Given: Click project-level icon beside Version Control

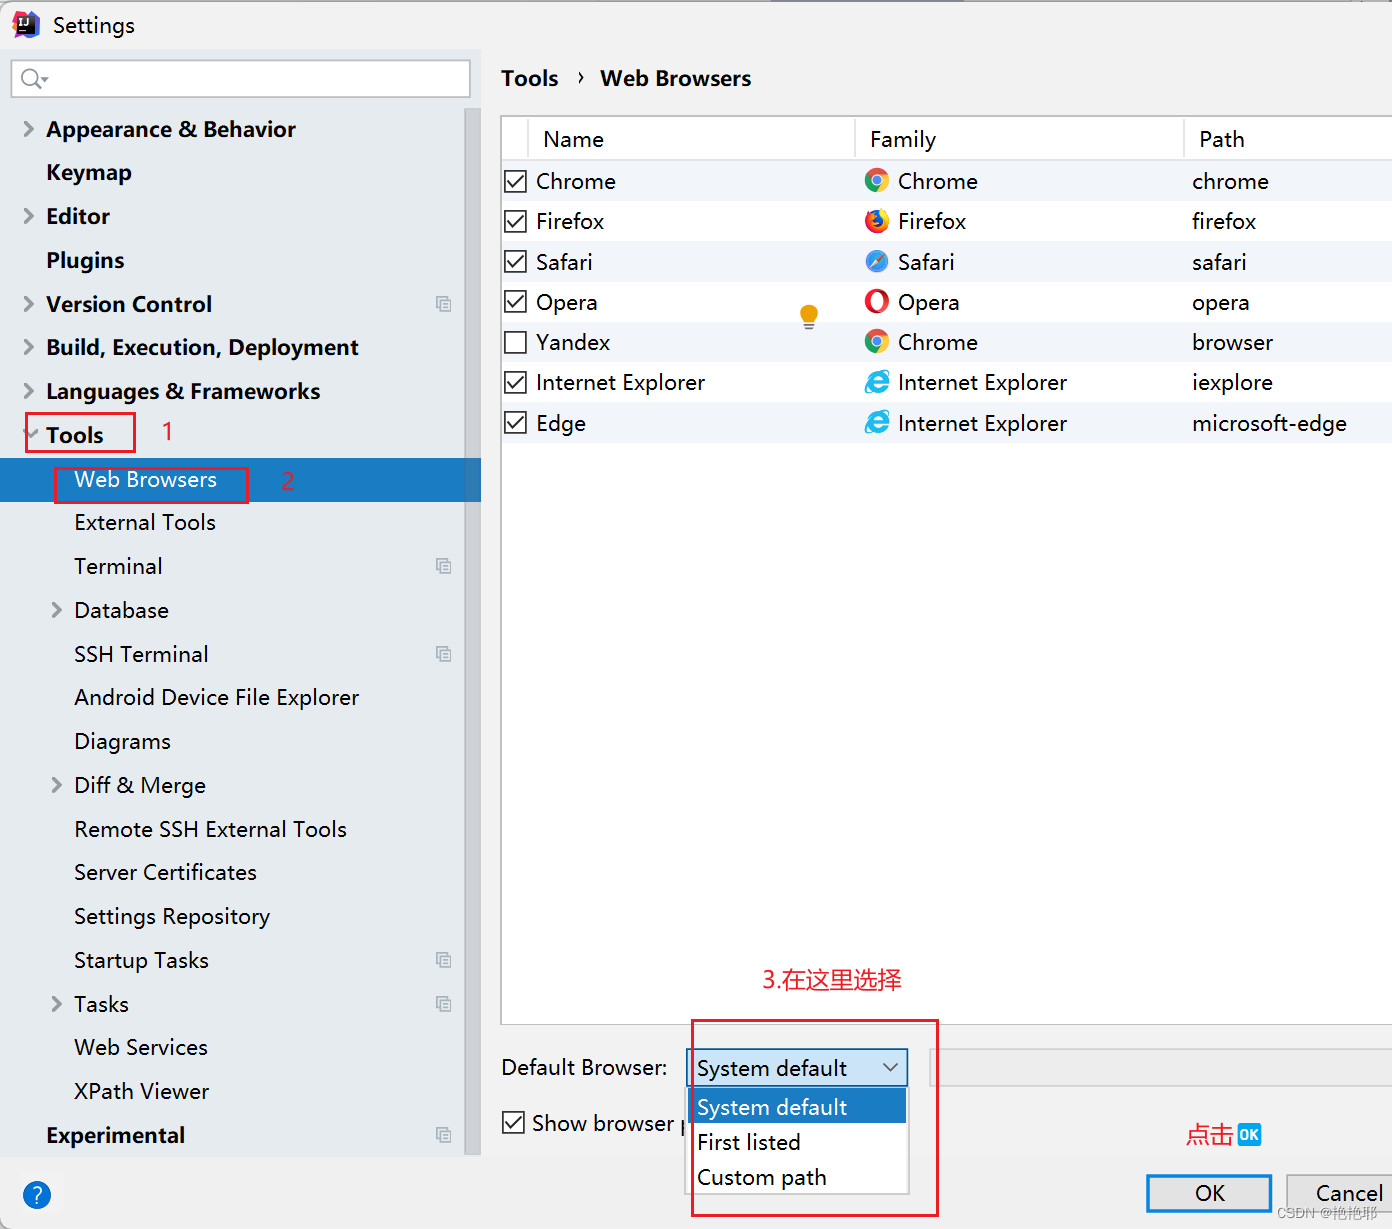Looking at the screenshot, I should click(444, 304).
